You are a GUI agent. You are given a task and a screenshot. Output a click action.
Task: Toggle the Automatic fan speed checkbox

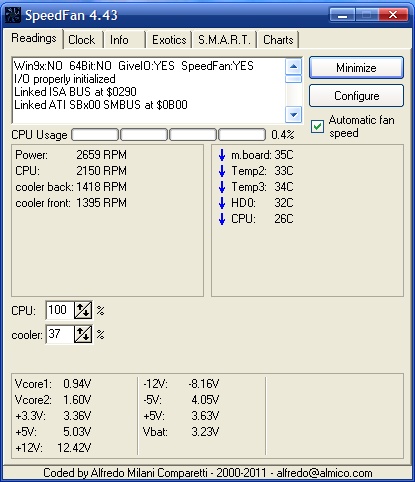(x=317, y=127)
